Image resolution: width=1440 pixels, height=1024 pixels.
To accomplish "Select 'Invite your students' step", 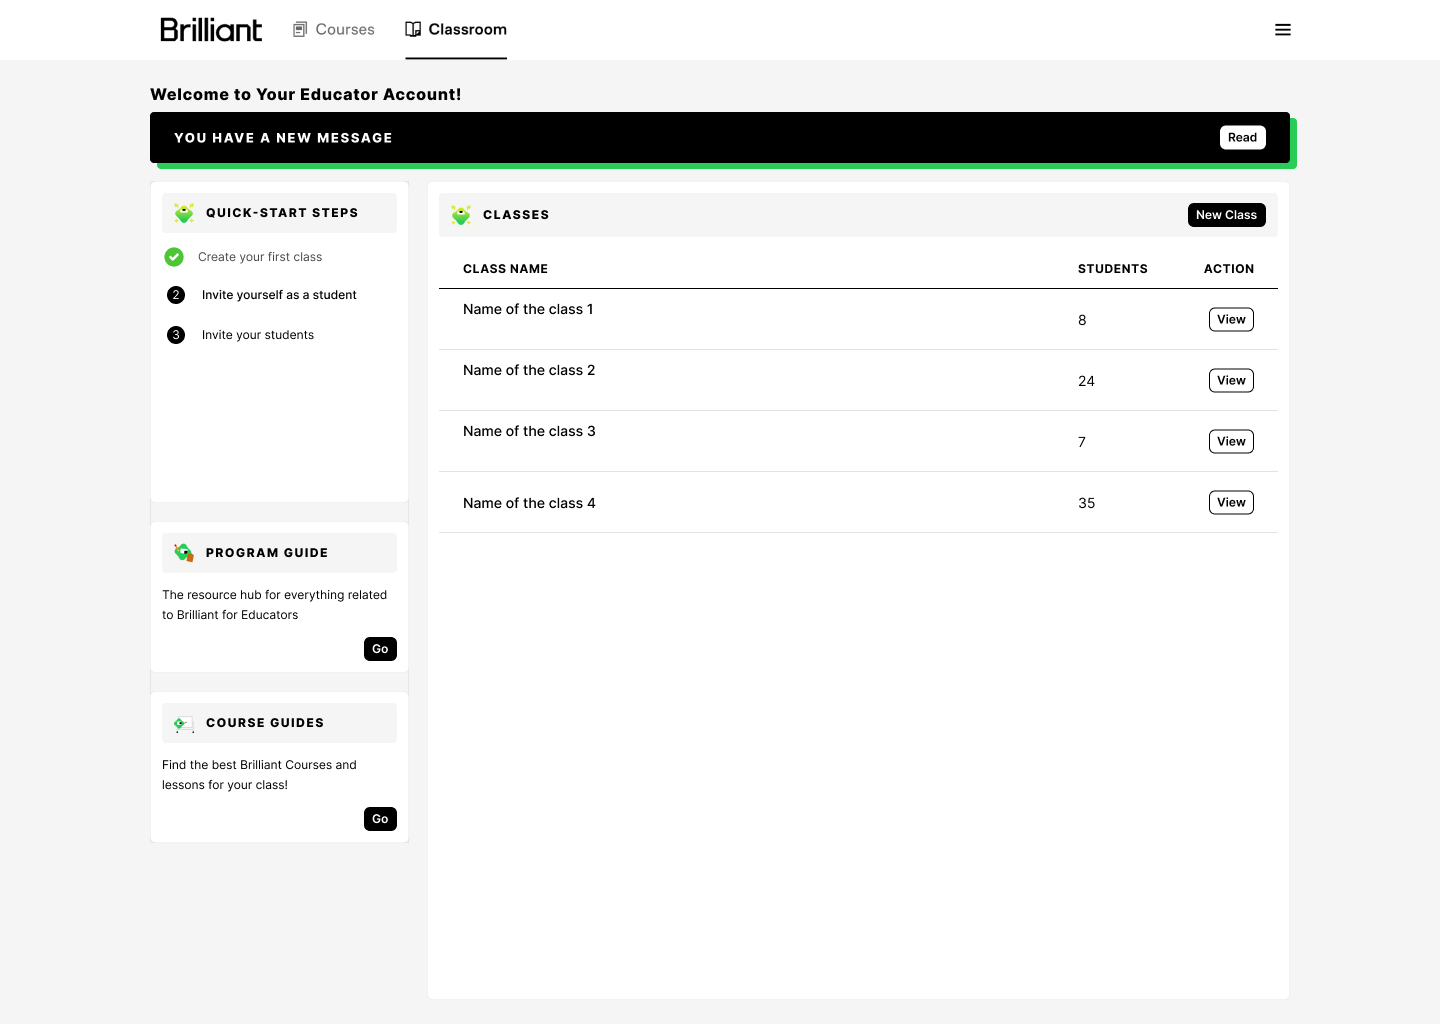I will (x=258, y=335).
